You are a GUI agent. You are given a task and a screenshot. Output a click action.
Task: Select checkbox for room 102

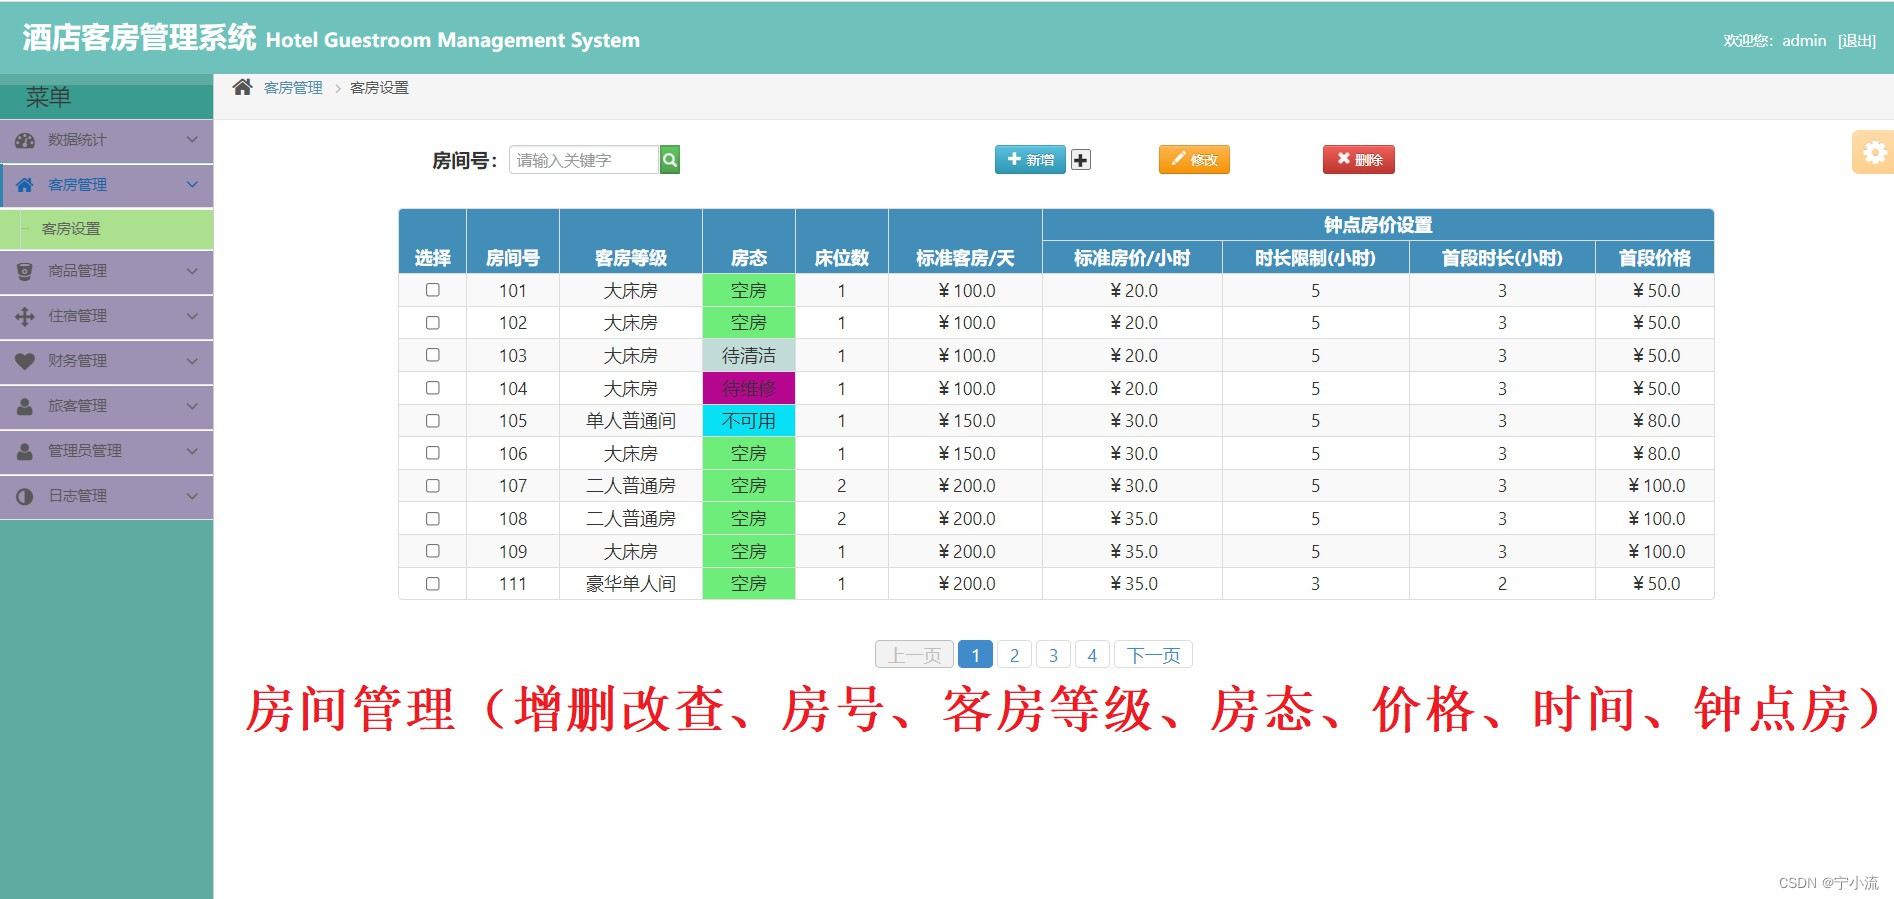pos(433,323)
